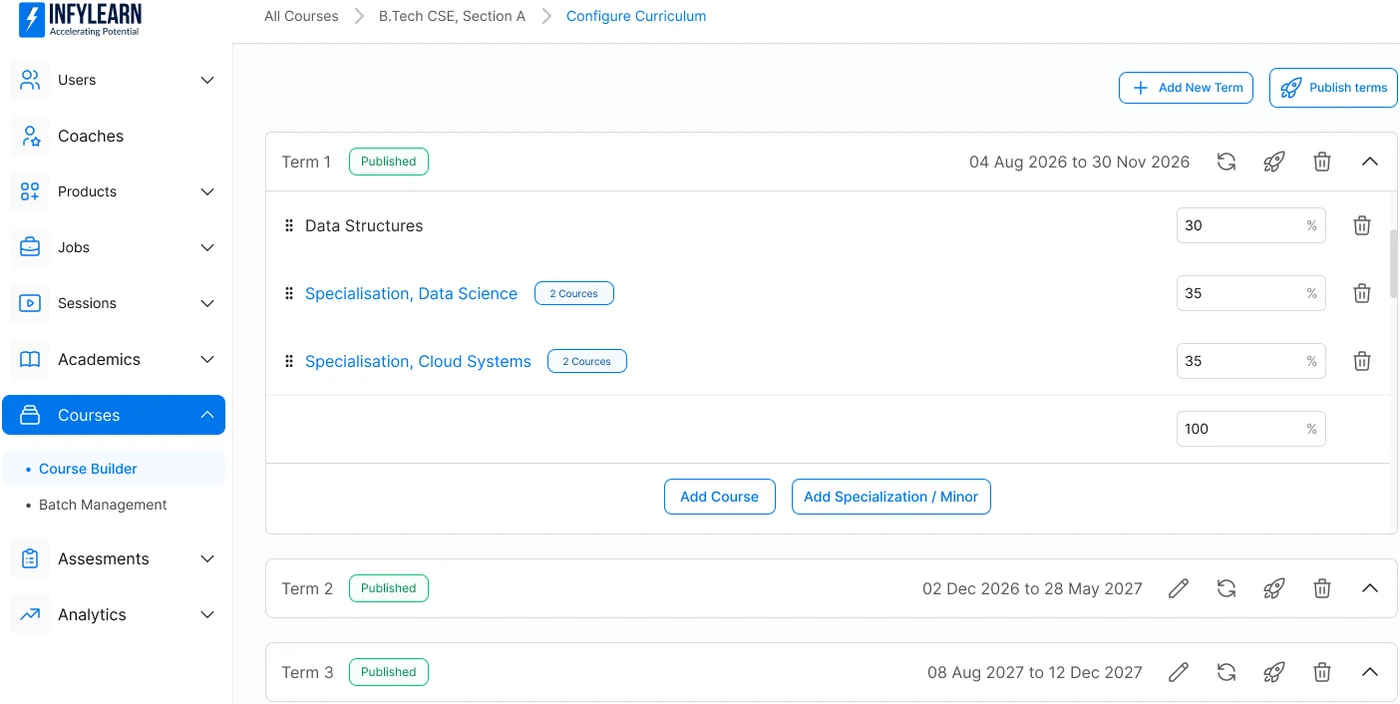Screen dimensions: 1400x704
Task: Click the Publish terms button
Action: [x=1333, y=88]
